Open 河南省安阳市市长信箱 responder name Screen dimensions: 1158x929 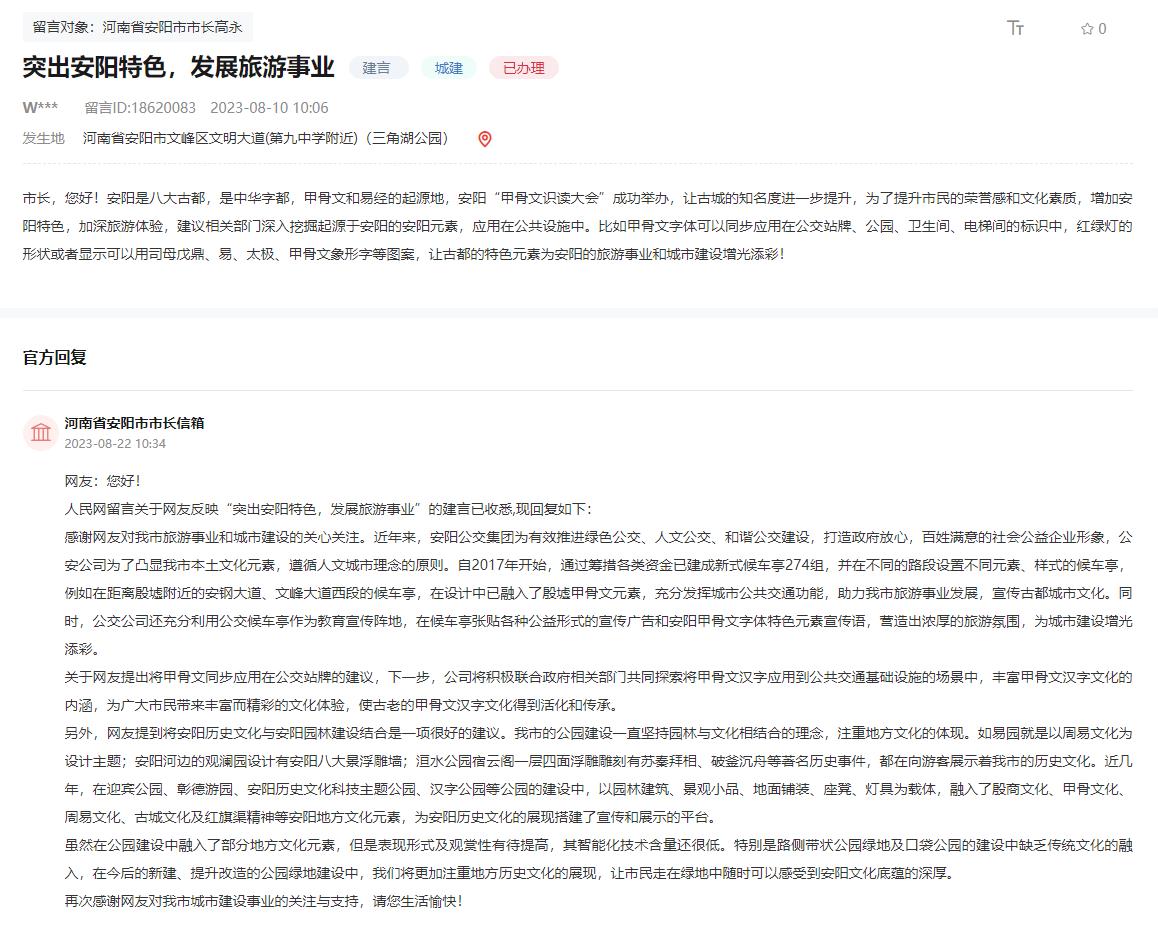click(x=134, y=423)
